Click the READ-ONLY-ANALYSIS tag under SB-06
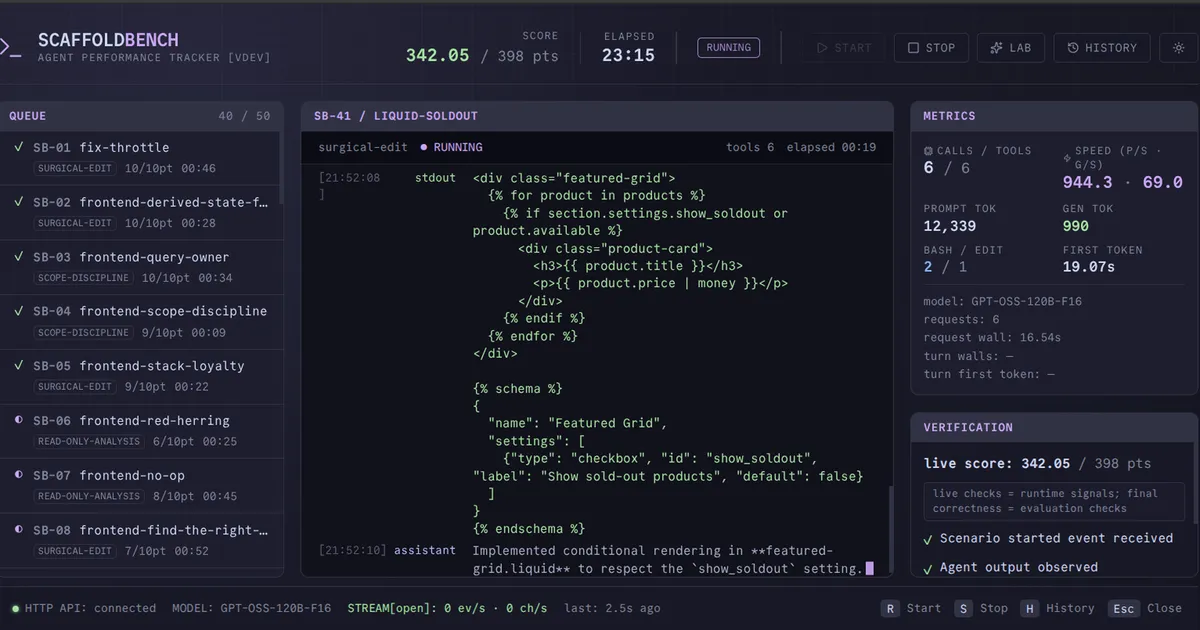1200x630 pixels. click(89, 442)
